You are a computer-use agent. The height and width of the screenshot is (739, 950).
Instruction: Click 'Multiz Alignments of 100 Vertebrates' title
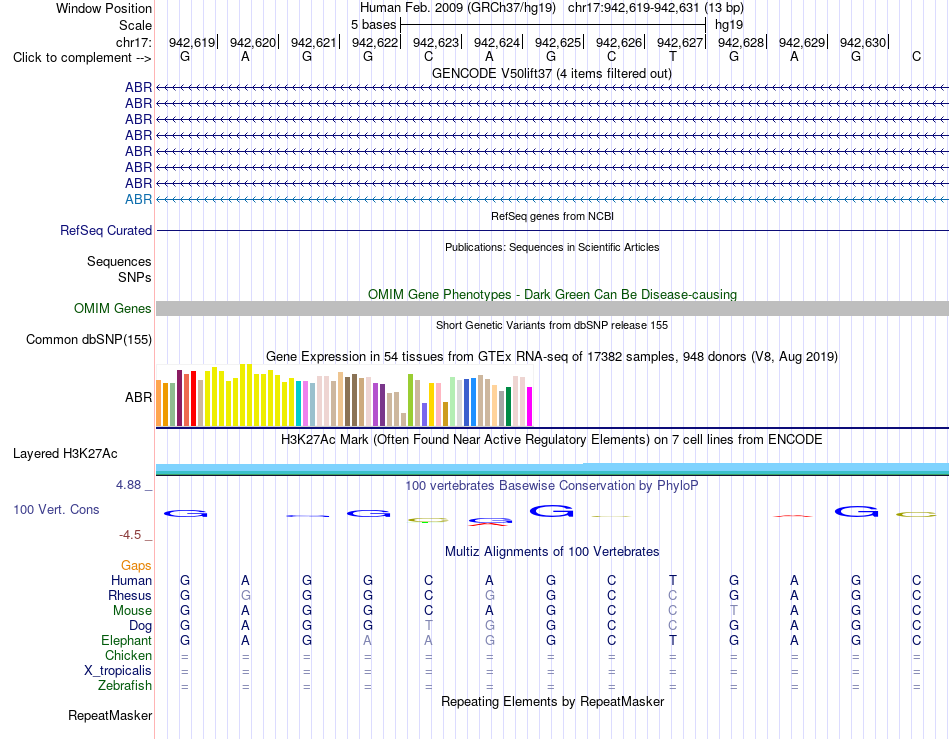[x=552, y=552]
